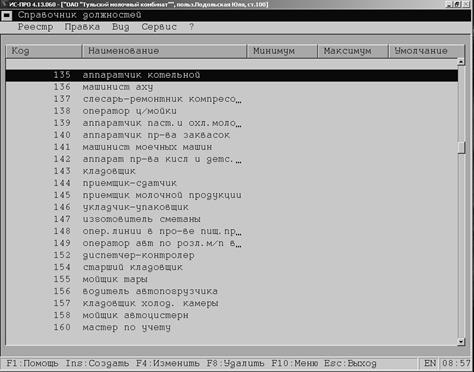The width and height of the screenshot is (474, 372).
Task: Click F8:Удалить in the status bar
Action: click(x=235, y=363)
